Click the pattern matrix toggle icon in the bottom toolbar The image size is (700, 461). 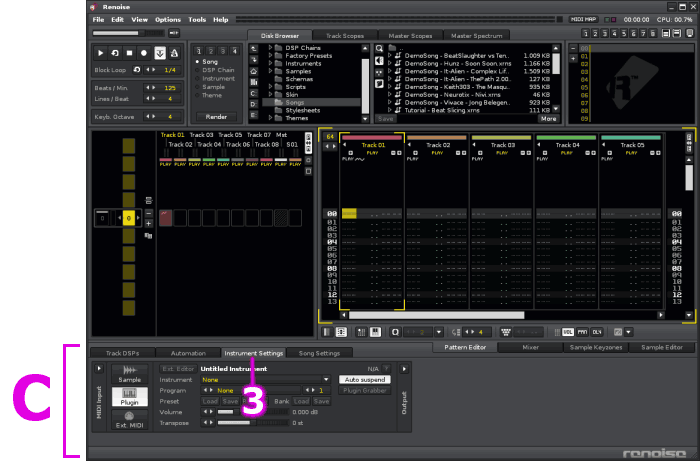coord(341,332)
